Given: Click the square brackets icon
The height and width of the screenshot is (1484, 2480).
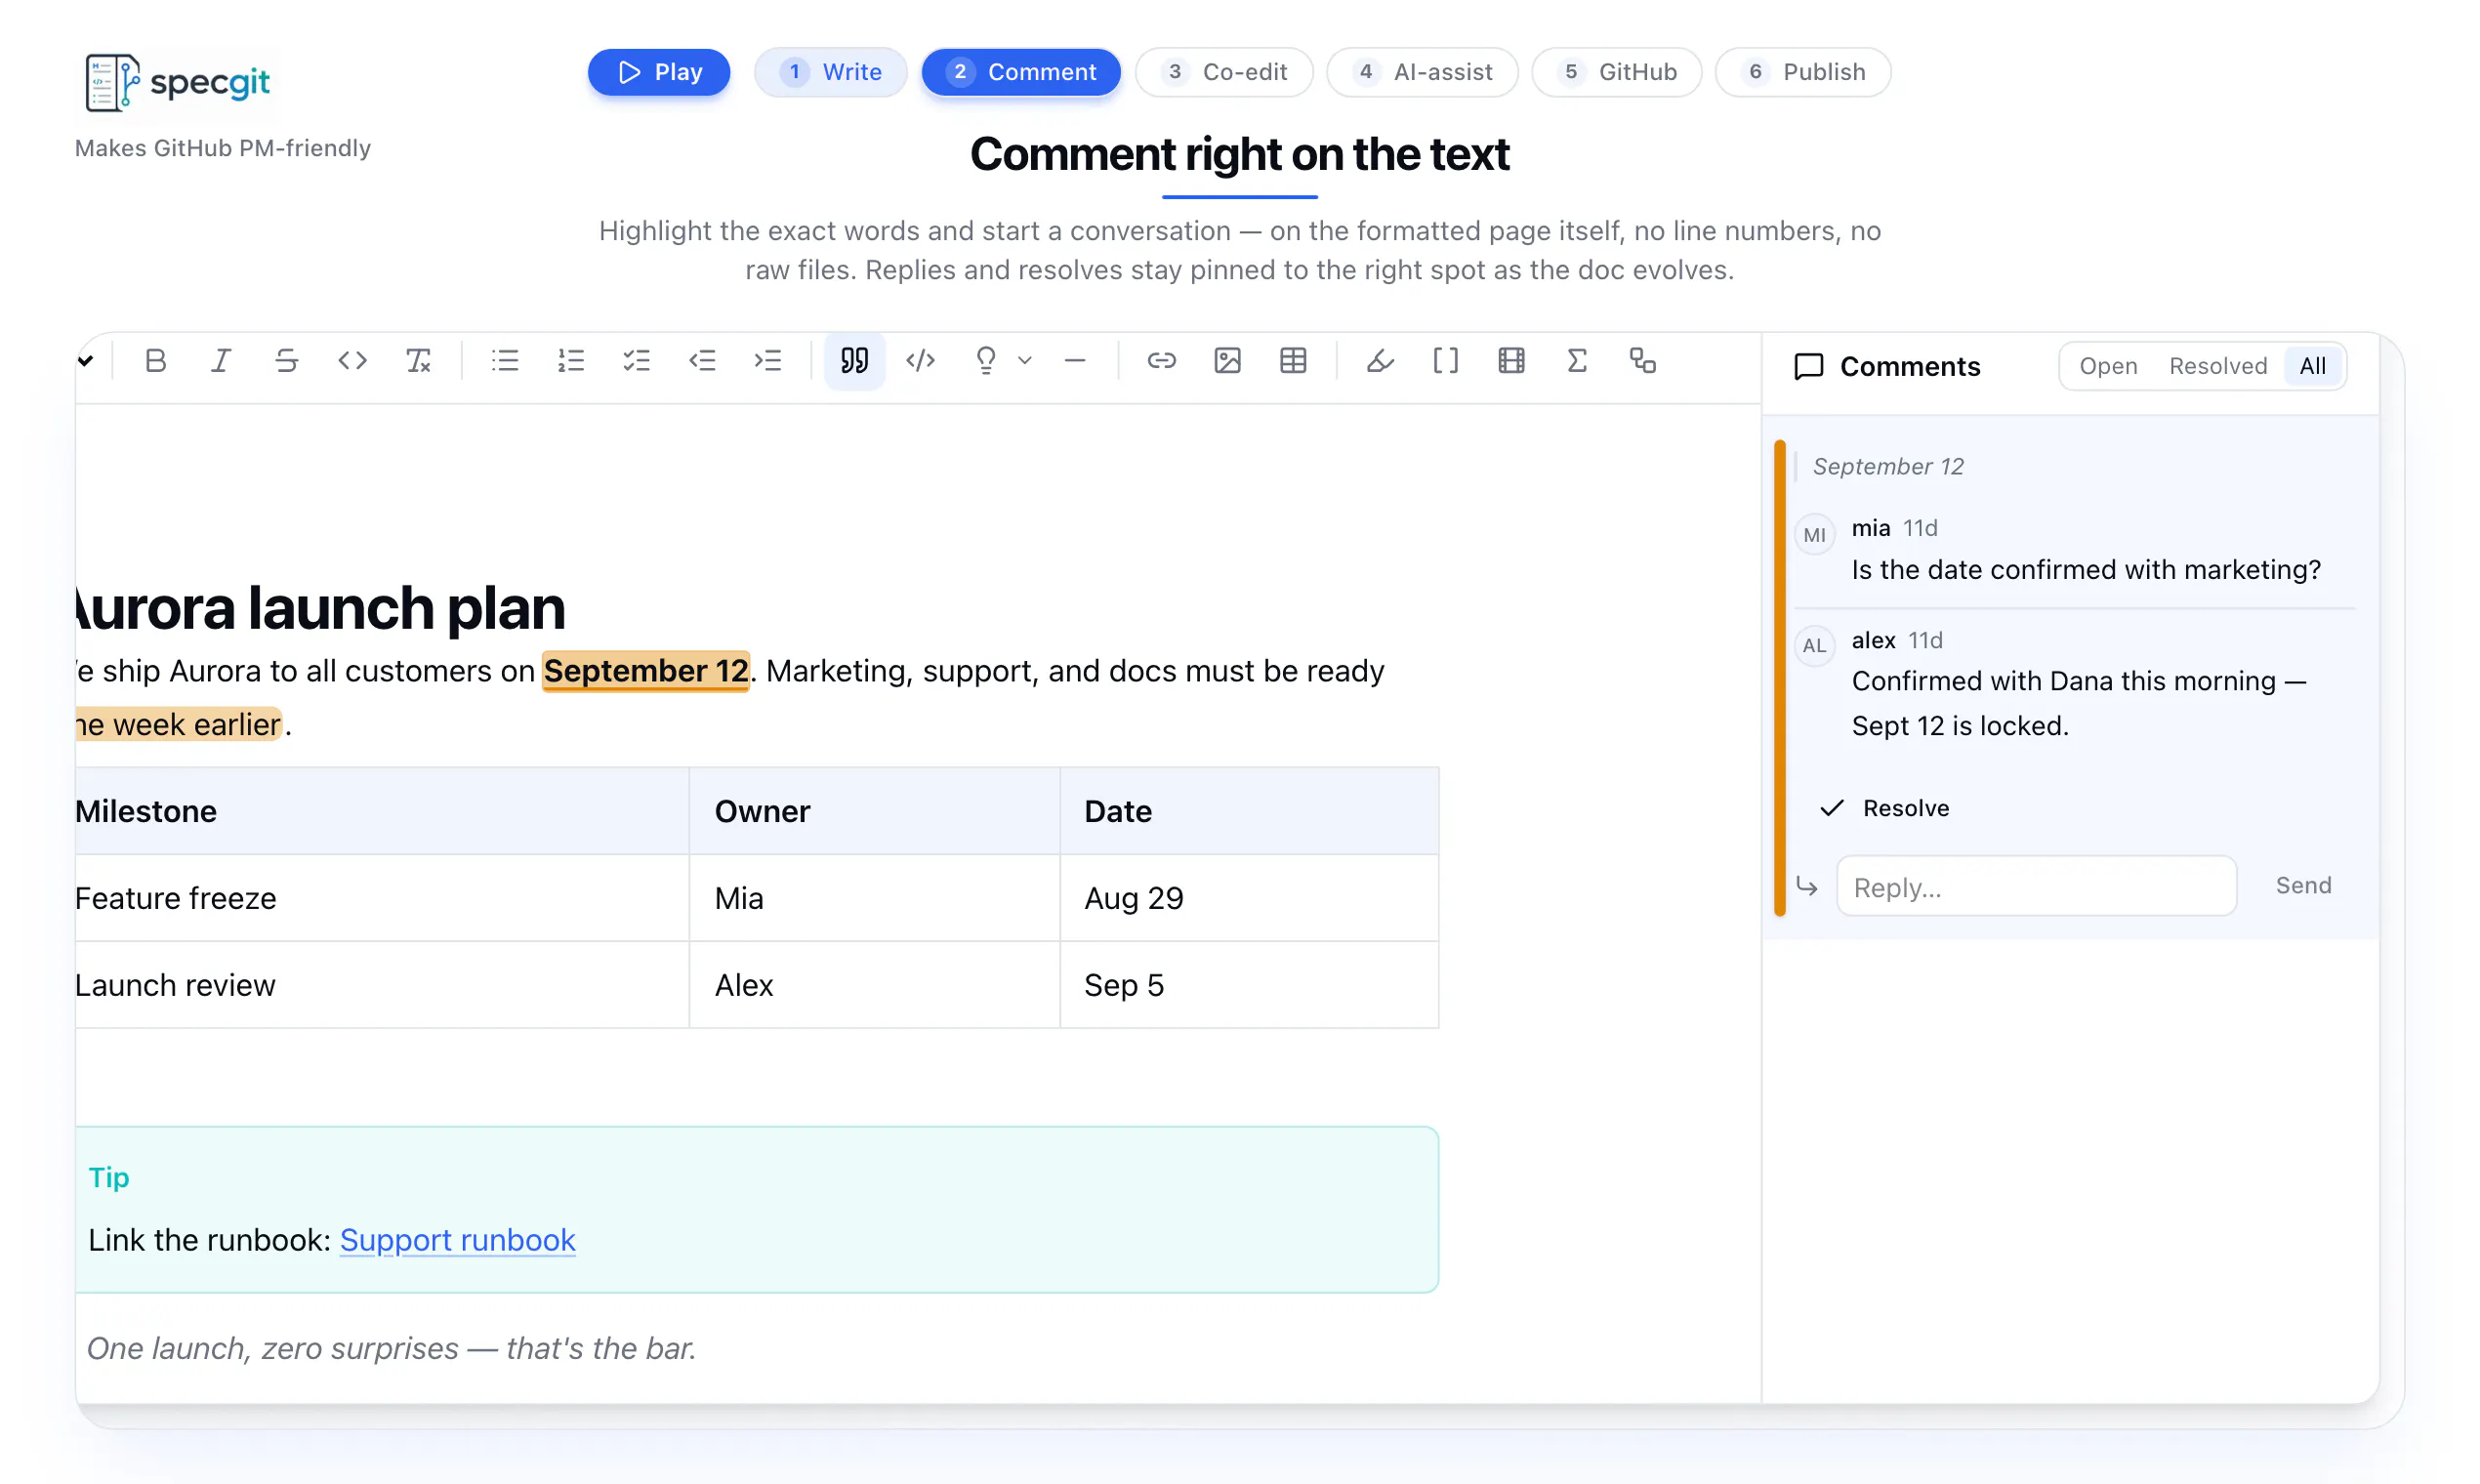Looking at the screenshot, I should (1446, 361).
